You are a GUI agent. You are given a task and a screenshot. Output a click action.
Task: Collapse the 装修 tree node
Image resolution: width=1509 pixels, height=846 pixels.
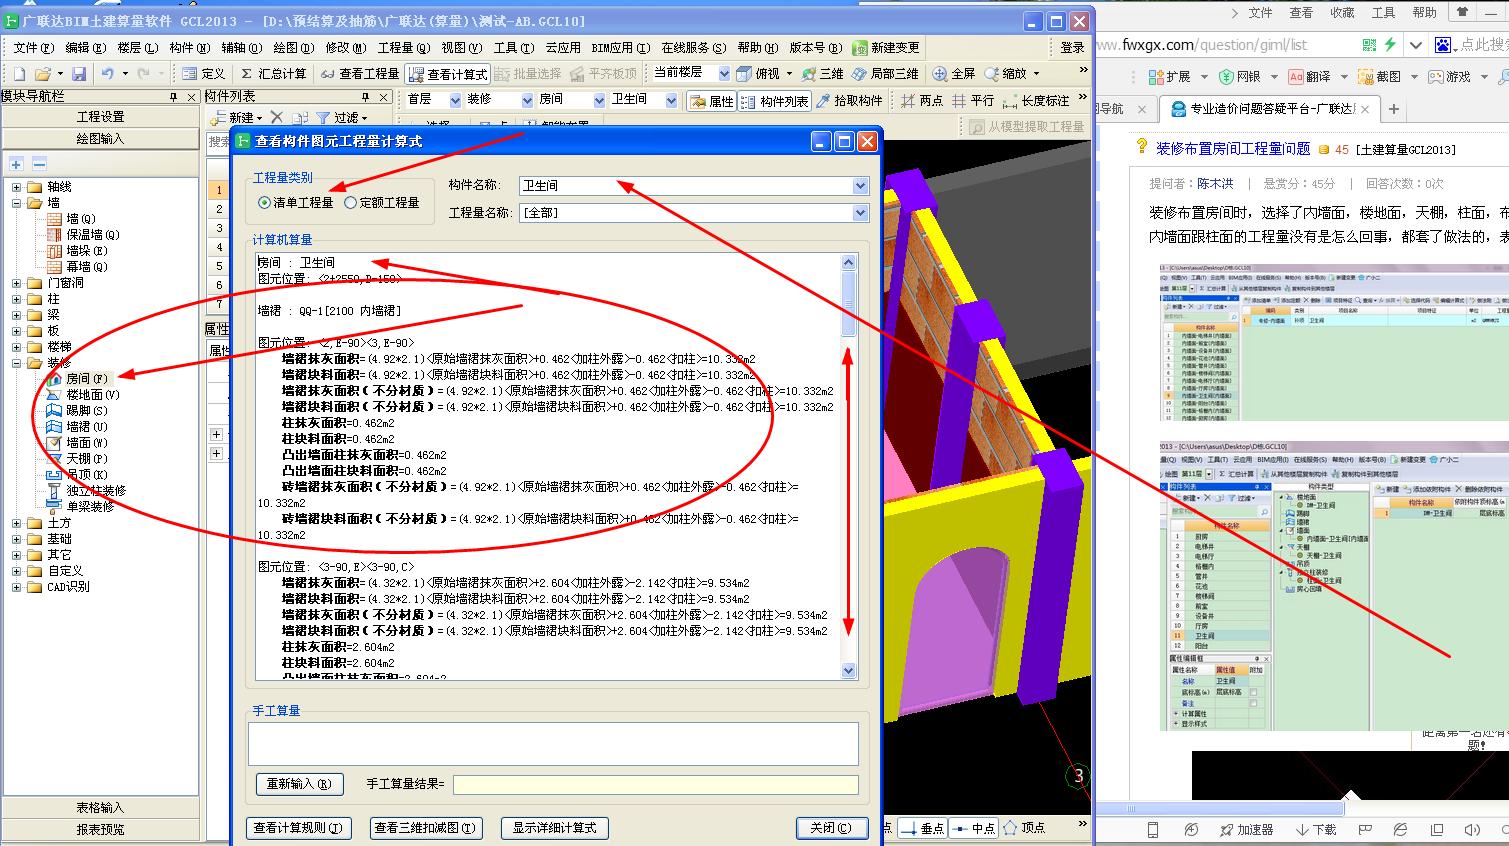[x=16, y=363]
